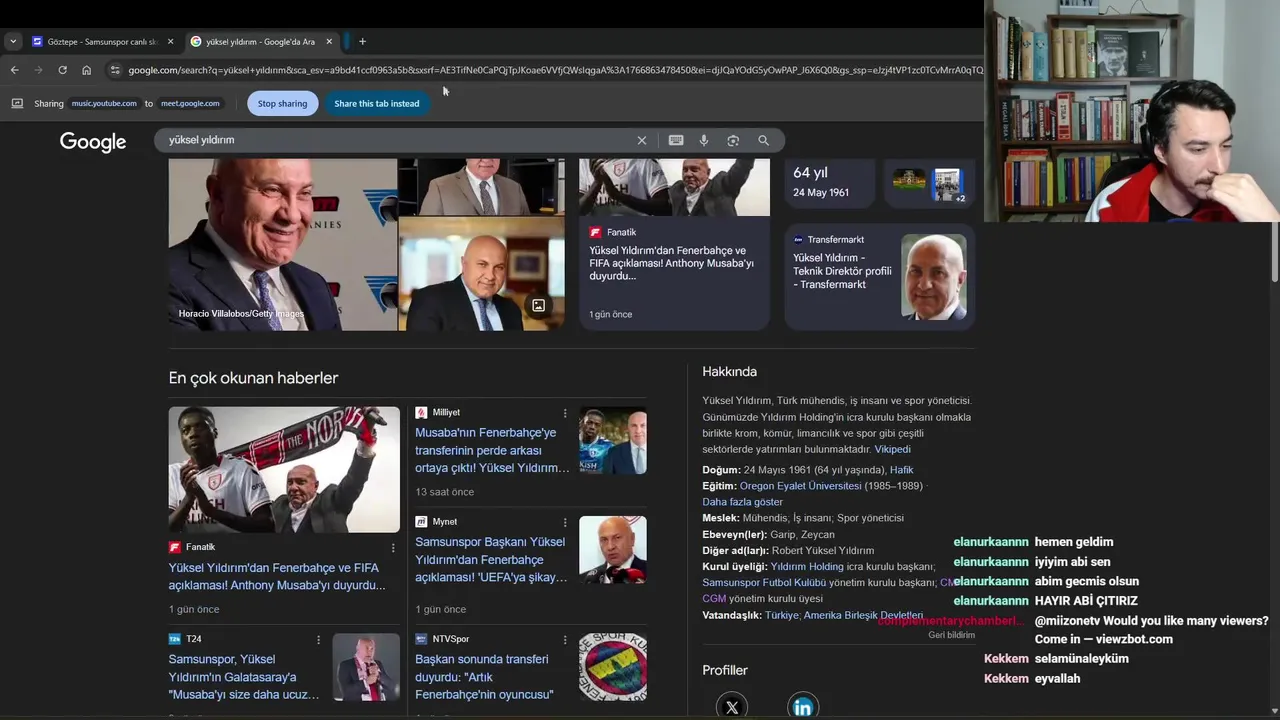1280x720 pixels.
Task: Click Share this tab instead
Action: pos(376,103)
